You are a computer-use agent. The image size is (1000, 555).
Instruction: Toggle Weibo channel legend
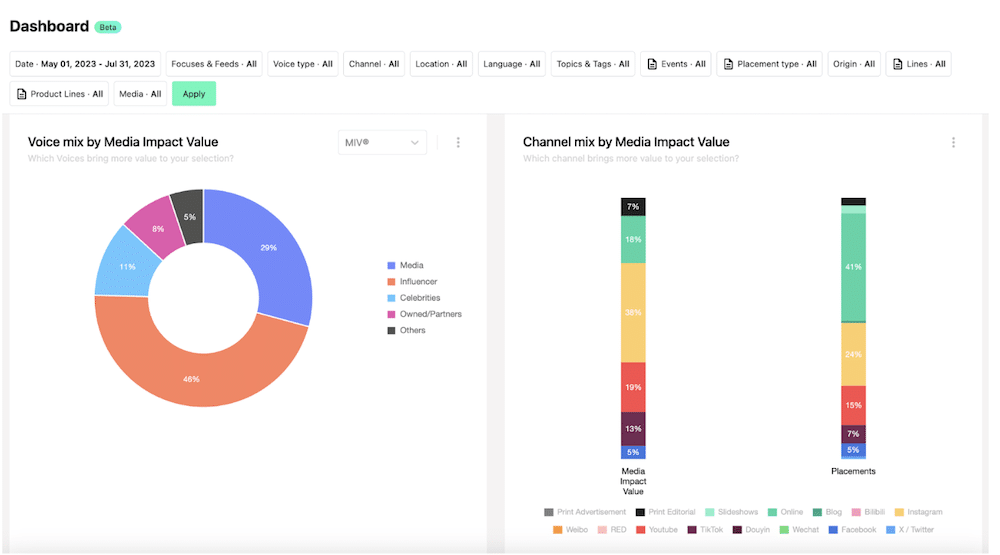pyautogui.click(x=570, y=529)
